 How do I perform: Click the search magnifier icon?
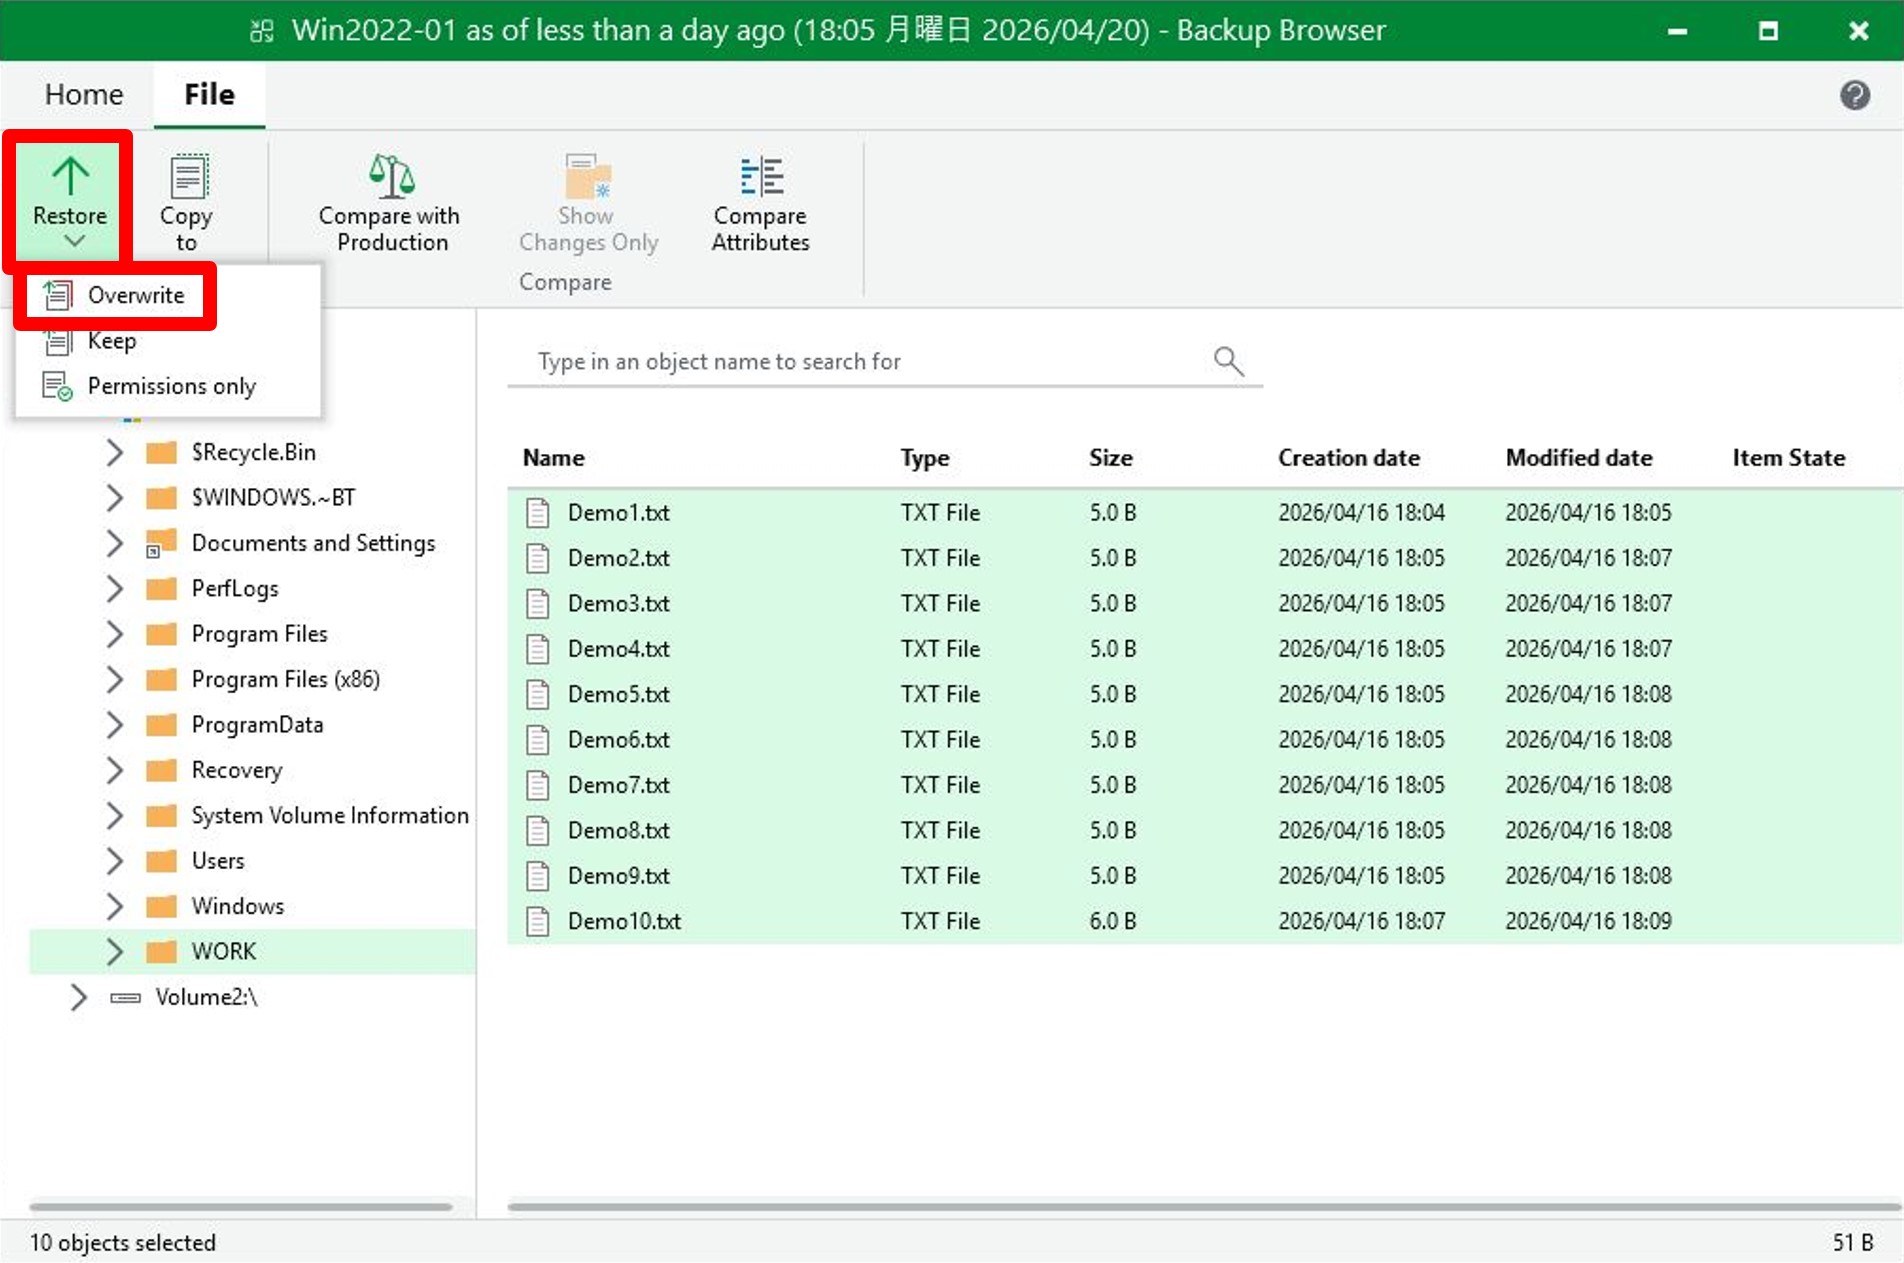click(x=1228, y=361)
